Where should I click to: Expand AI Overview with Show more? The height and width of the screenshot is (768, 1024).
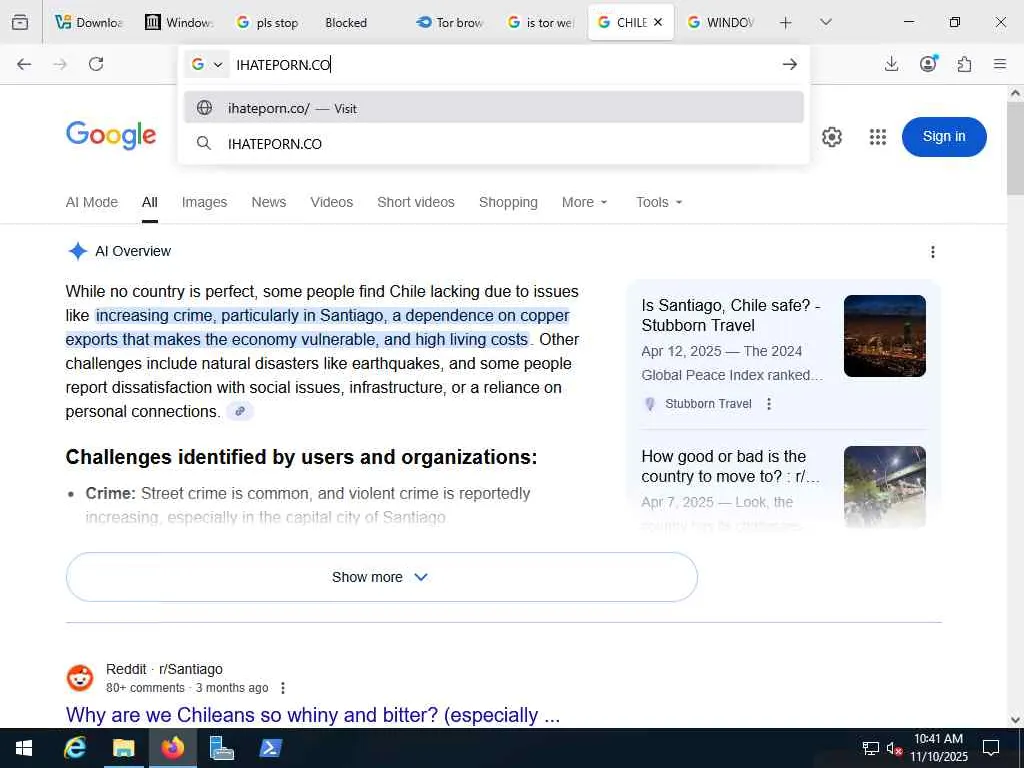[381, 577]
